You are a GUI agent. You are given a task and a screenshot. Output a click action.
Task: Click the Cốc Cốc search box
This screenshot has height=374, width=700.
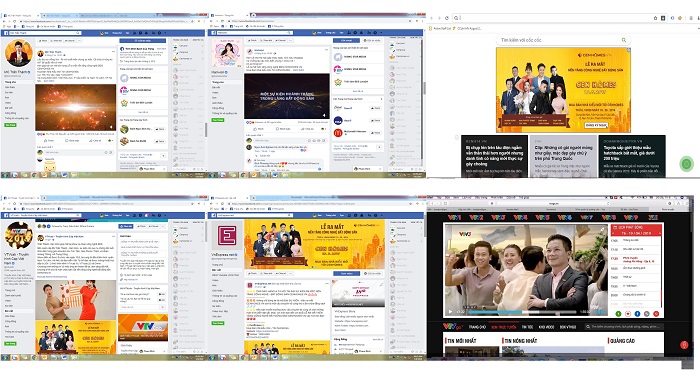562,40
